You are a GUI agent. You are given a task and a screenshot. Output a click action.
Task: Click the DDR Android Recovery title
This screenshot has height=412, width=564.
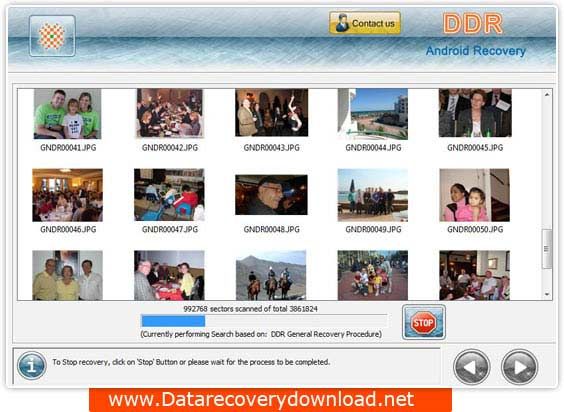tap(476, 35)
